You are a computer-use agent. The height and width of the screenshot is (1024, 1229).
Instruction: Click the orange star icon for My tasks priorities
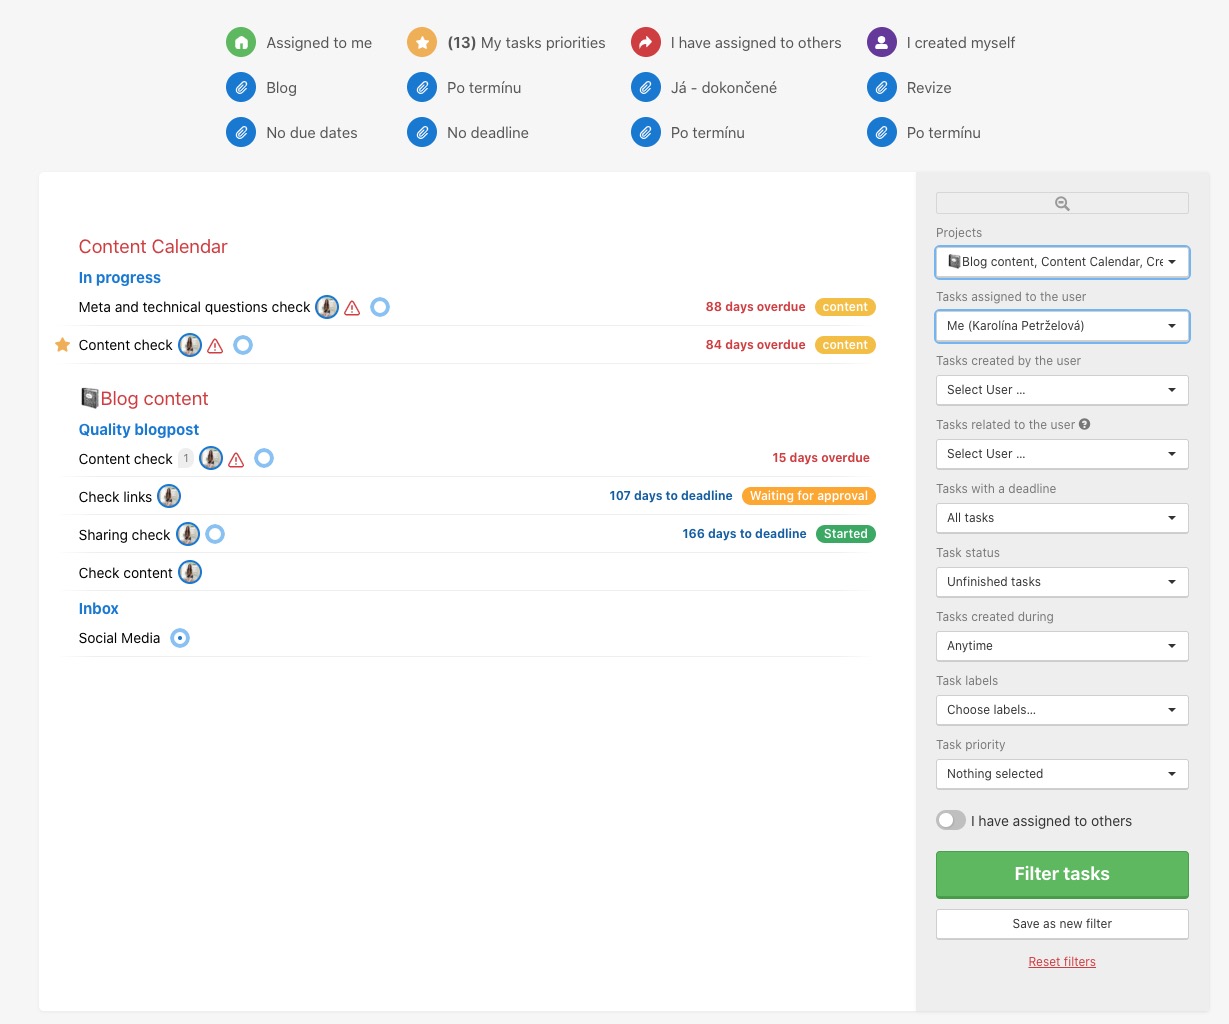pyautogui.click(x=422, y=43)
